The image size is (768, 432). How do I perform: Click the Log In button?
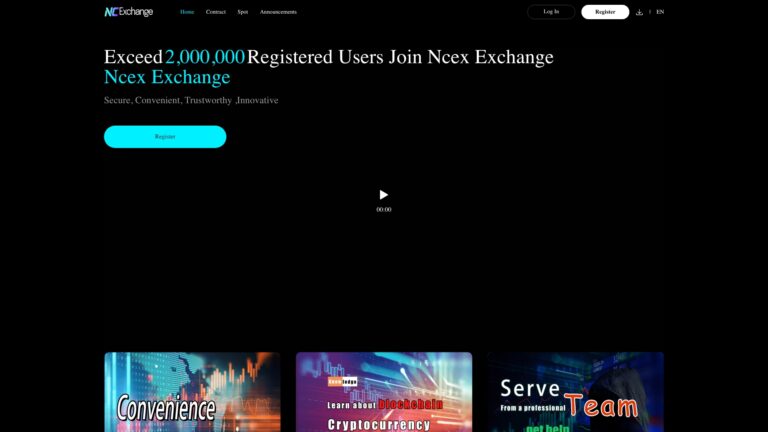pyautogui.click(x=551, y=12)
